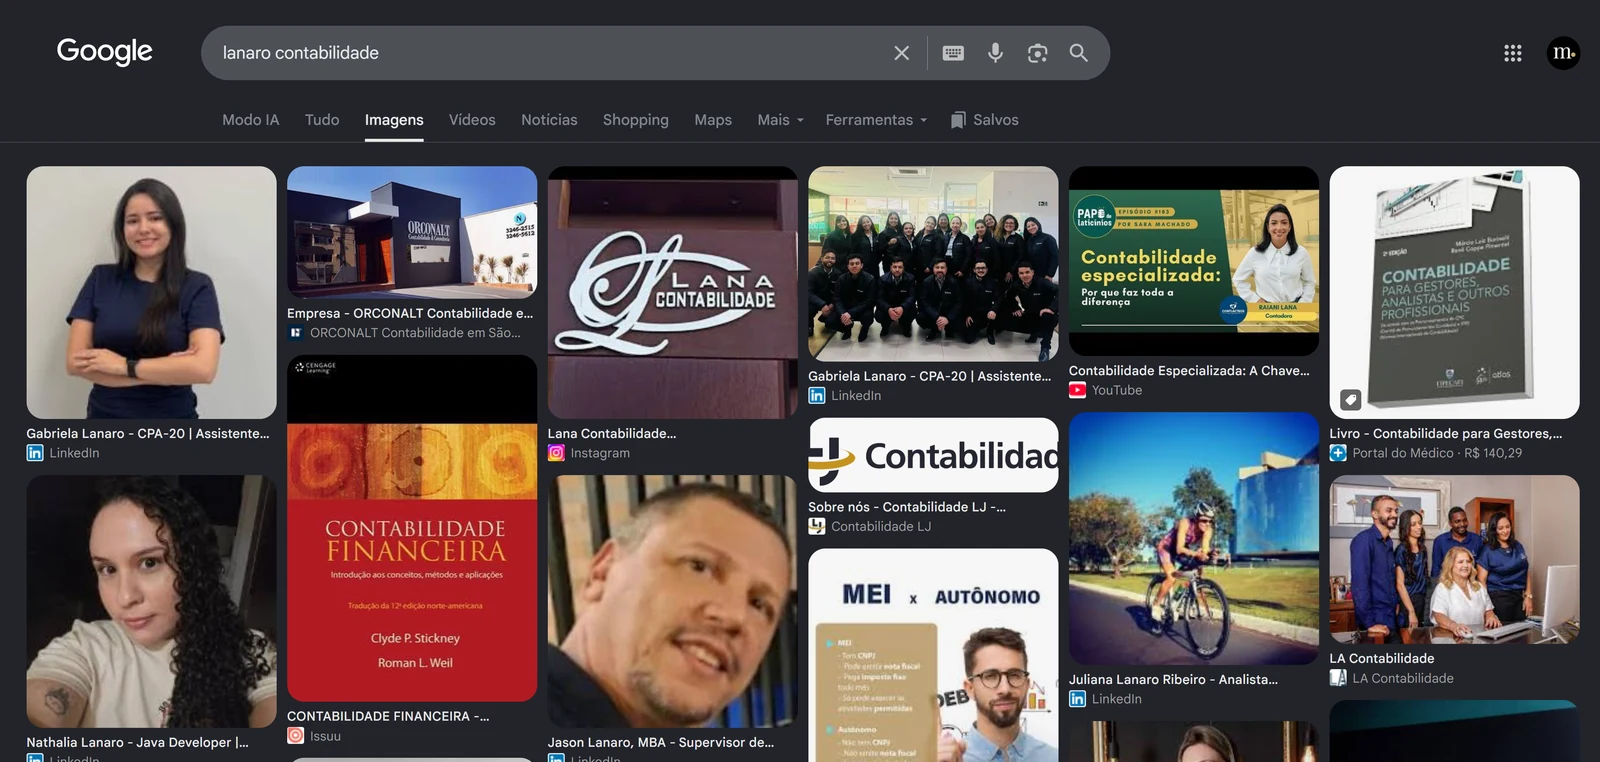Click the 'LA Contabilidade' result title

click(x=1381, y=658)
